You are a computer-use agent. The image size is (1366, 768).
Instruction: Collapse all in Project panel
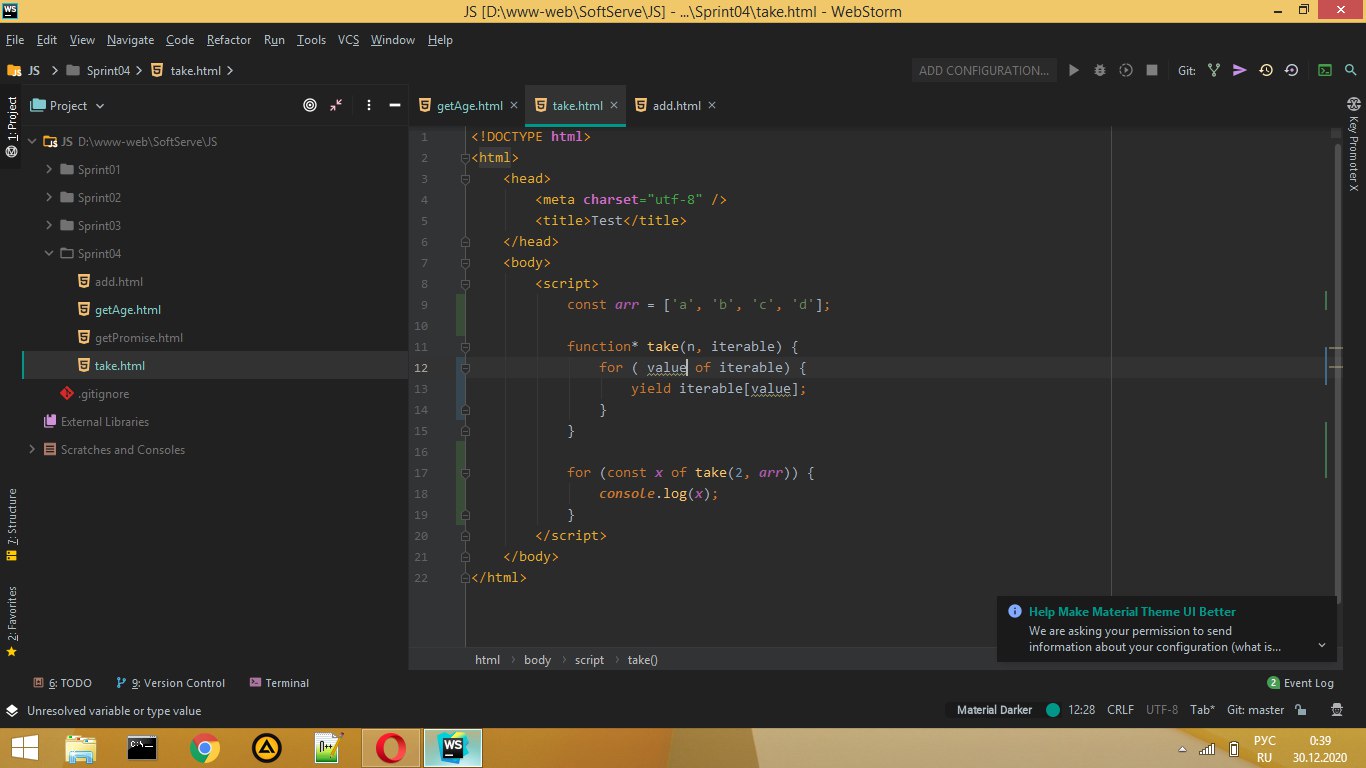pos(336,105)
